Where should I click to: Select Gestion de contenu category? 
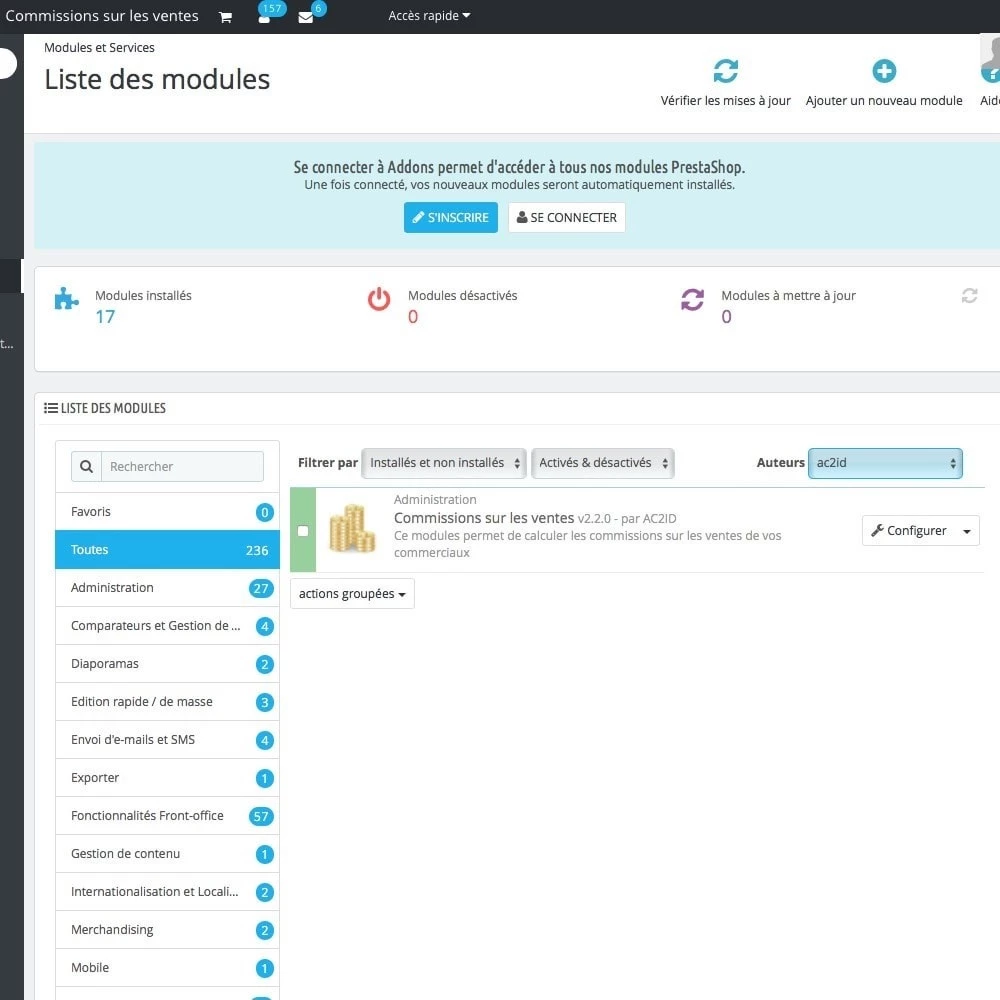[167, 853]
